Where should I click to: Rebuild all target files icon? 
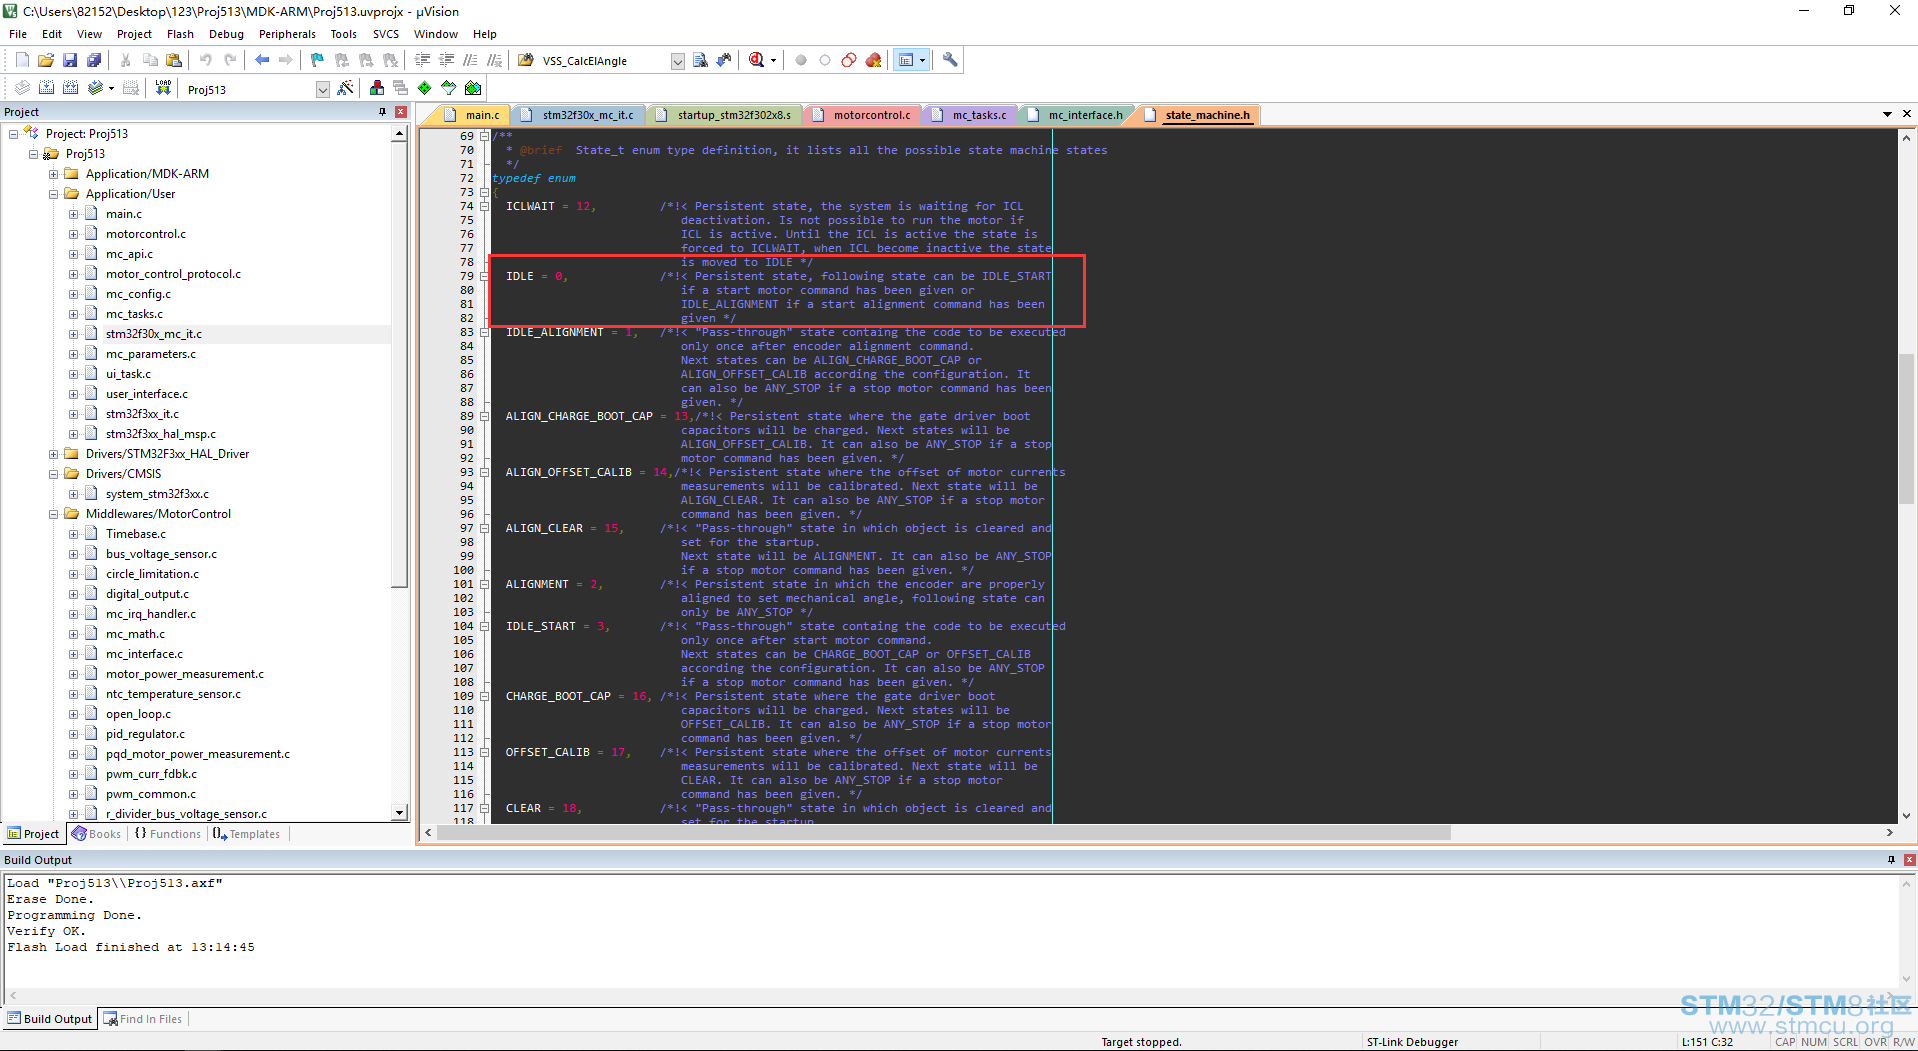coord(70,88)
